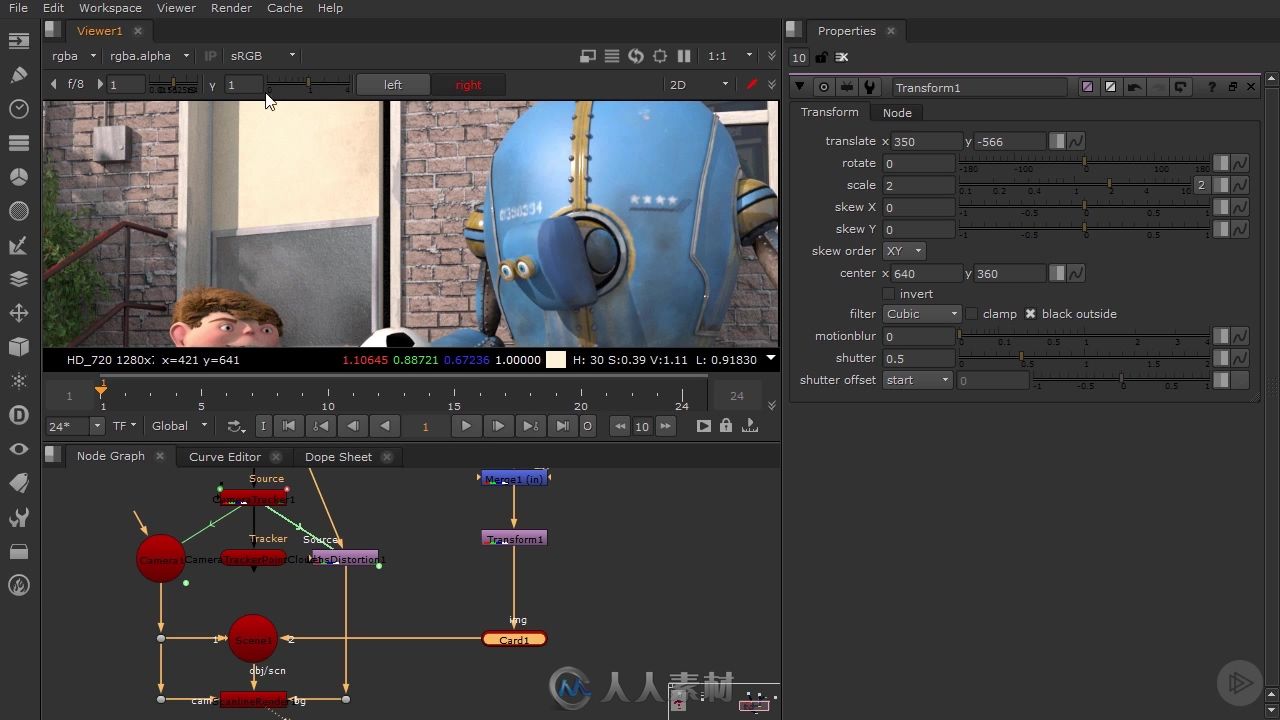1280x720 pixels.
Task: Open the Filter nodes circle icon
Action: 19,211
